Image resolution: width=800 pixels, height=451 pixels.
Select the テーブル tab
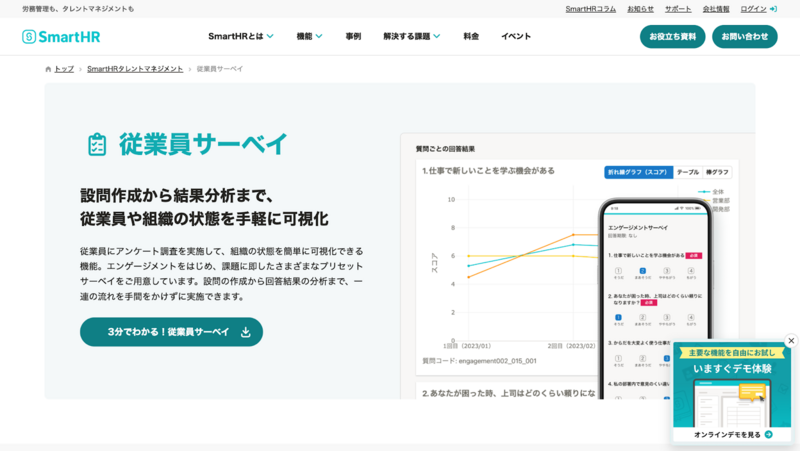pyautogui.click(x=687, y=172)
